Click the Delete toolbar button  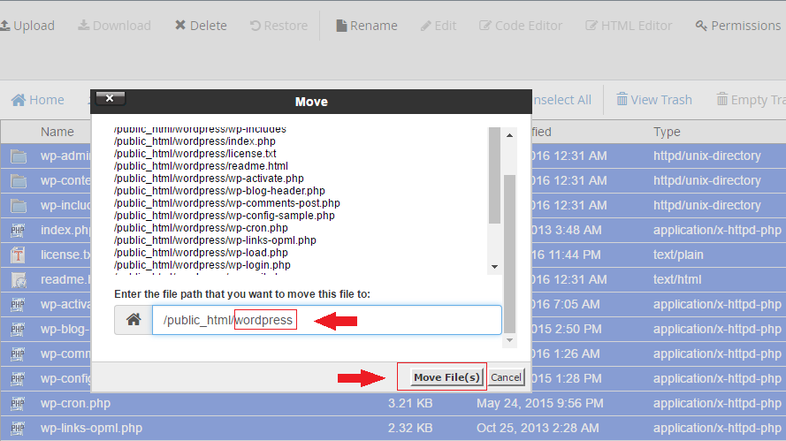coord(200,25)
